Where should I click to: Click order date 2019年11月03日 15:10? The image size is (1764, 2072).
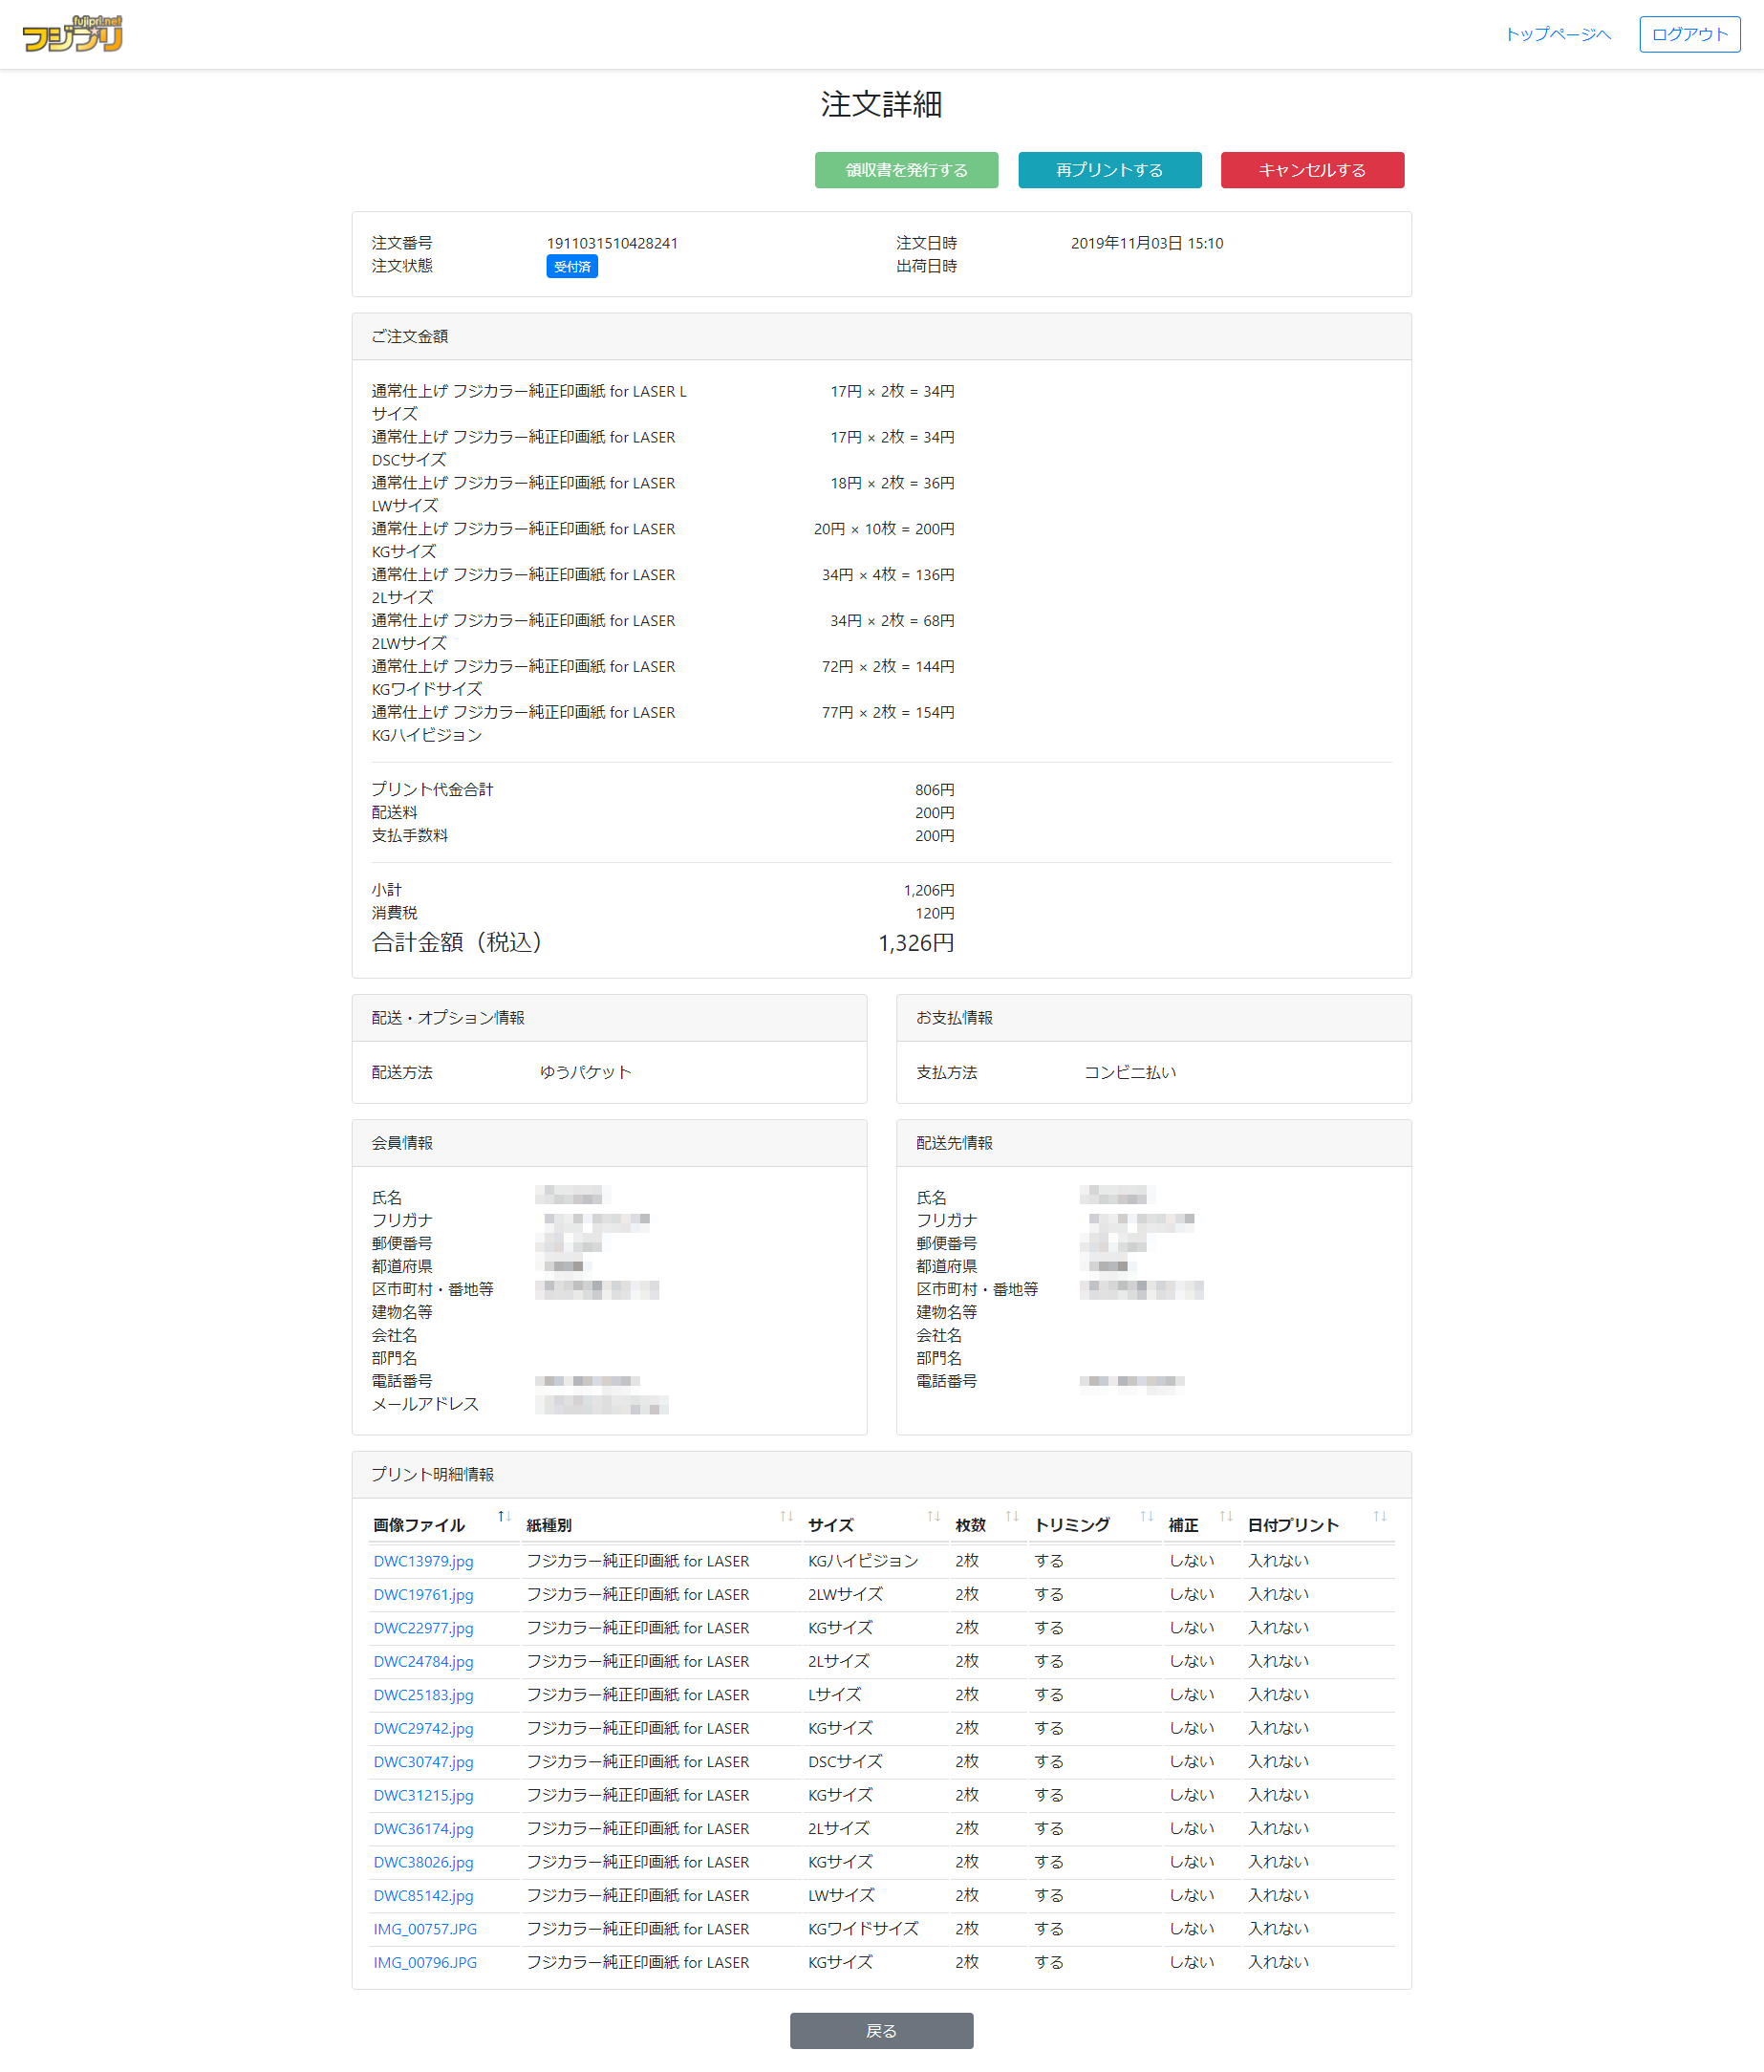[1147, 243]
